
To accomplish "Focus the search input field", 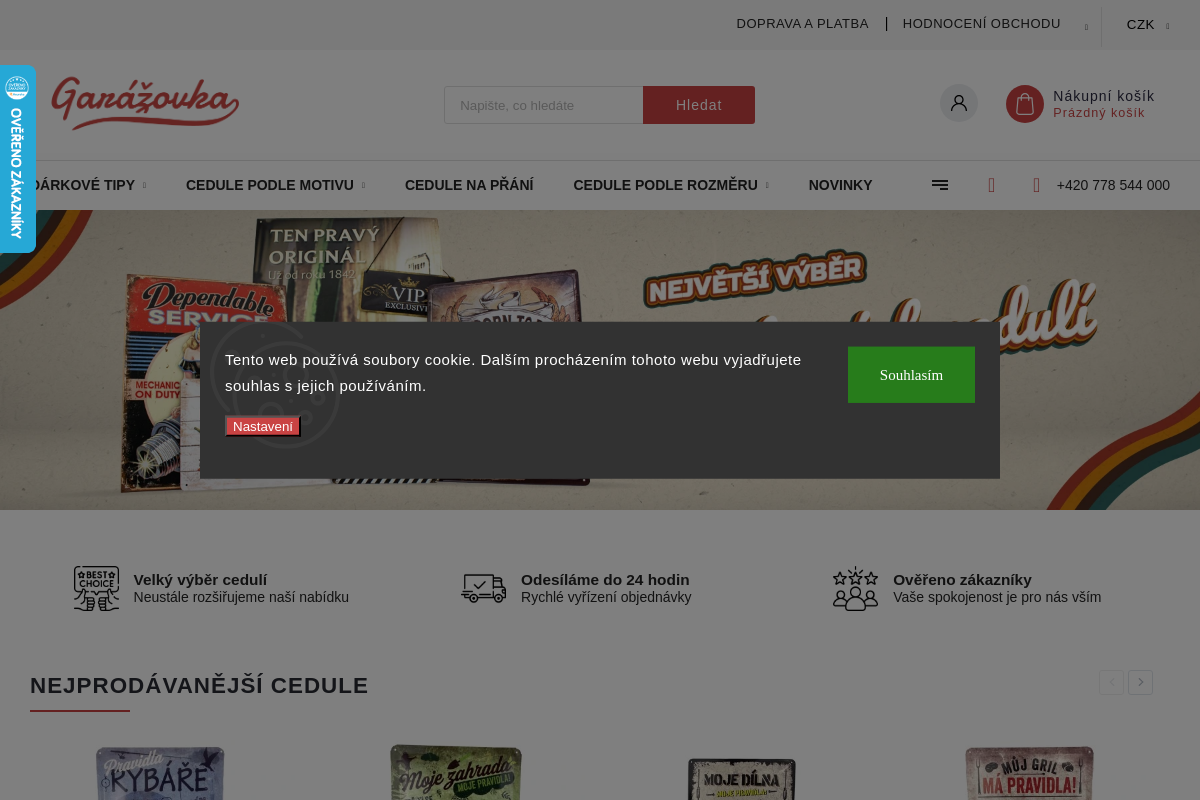I will tap(543, 105).
